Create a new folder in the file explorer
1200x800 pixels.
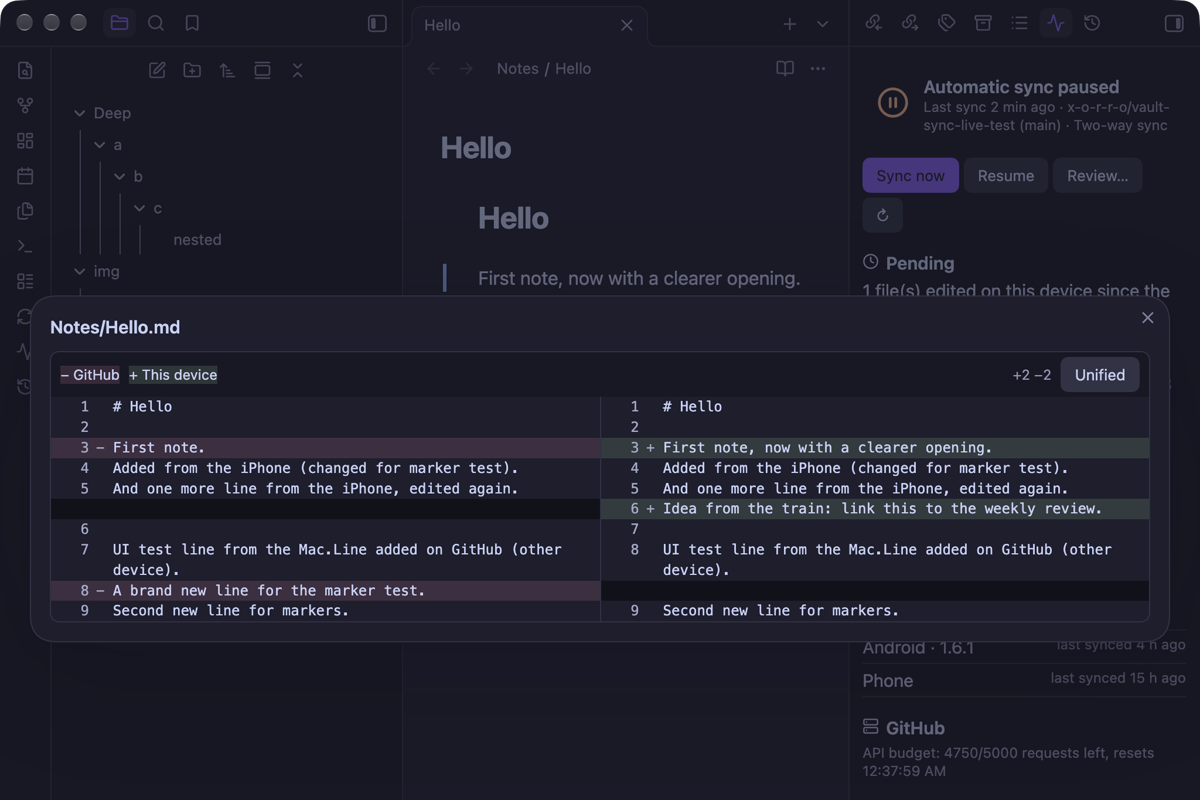[192, 70]
